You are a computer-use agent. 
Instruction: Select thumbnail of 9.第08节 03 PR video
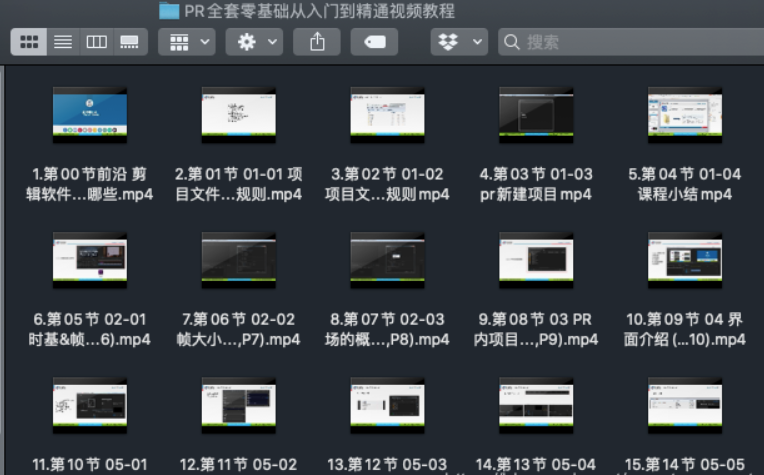tap(536, 260)
